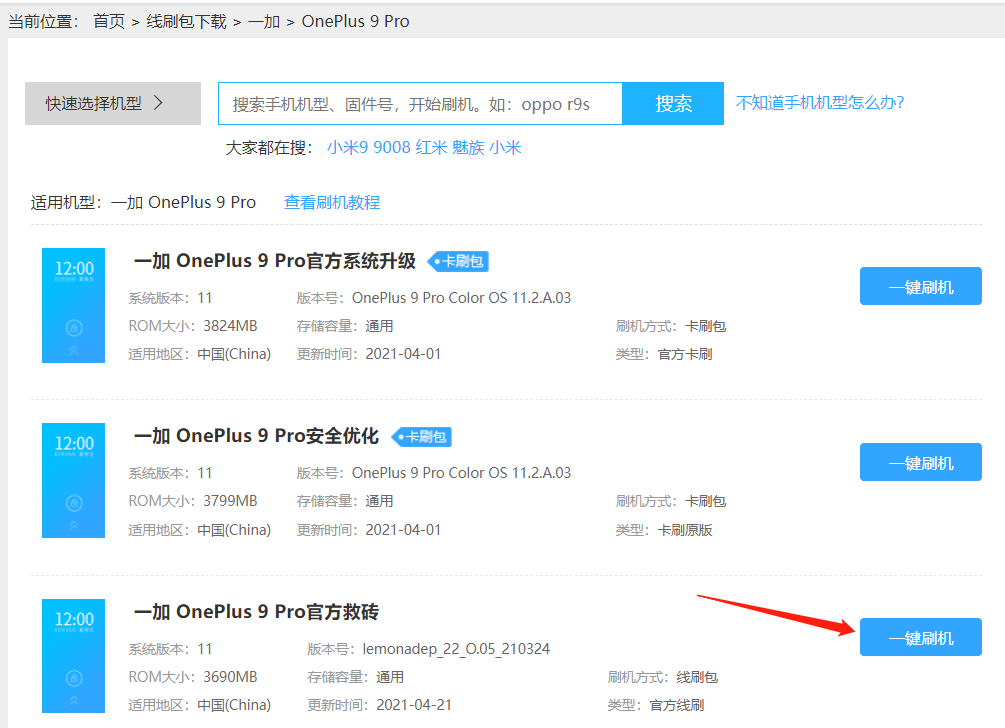Select flash method text 线刷包
This screenshot has height=728, width=1005.
[697, 677]
